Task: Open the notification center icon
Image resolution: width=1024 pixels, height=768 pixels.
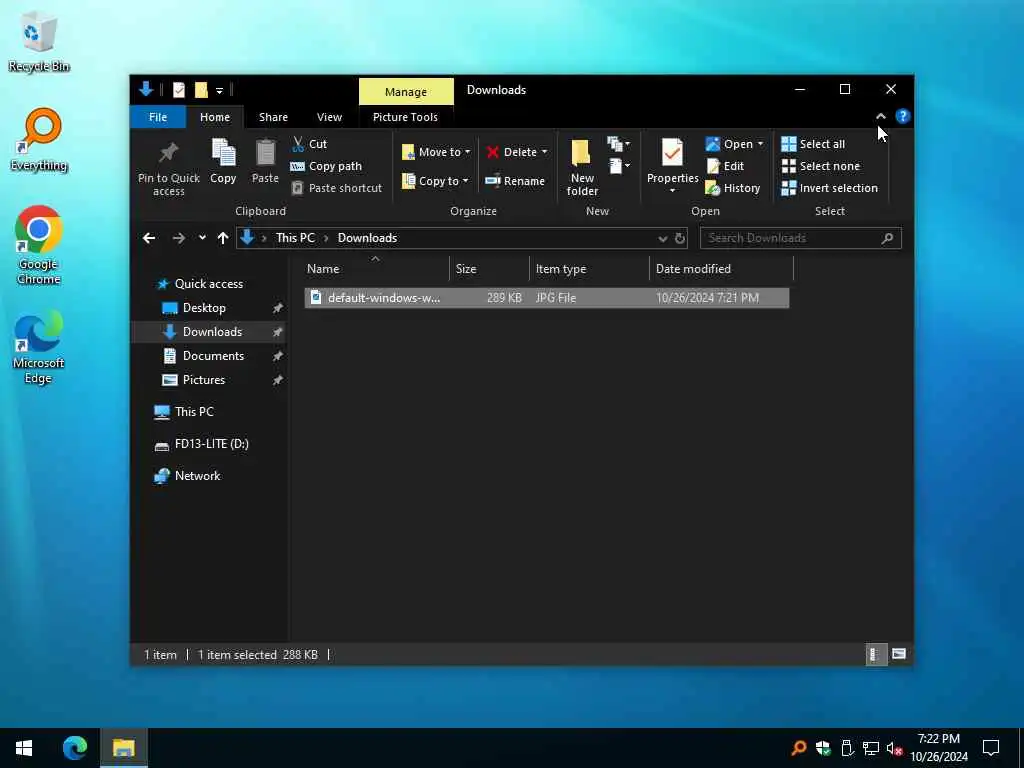Action: (x=991, y=748)
